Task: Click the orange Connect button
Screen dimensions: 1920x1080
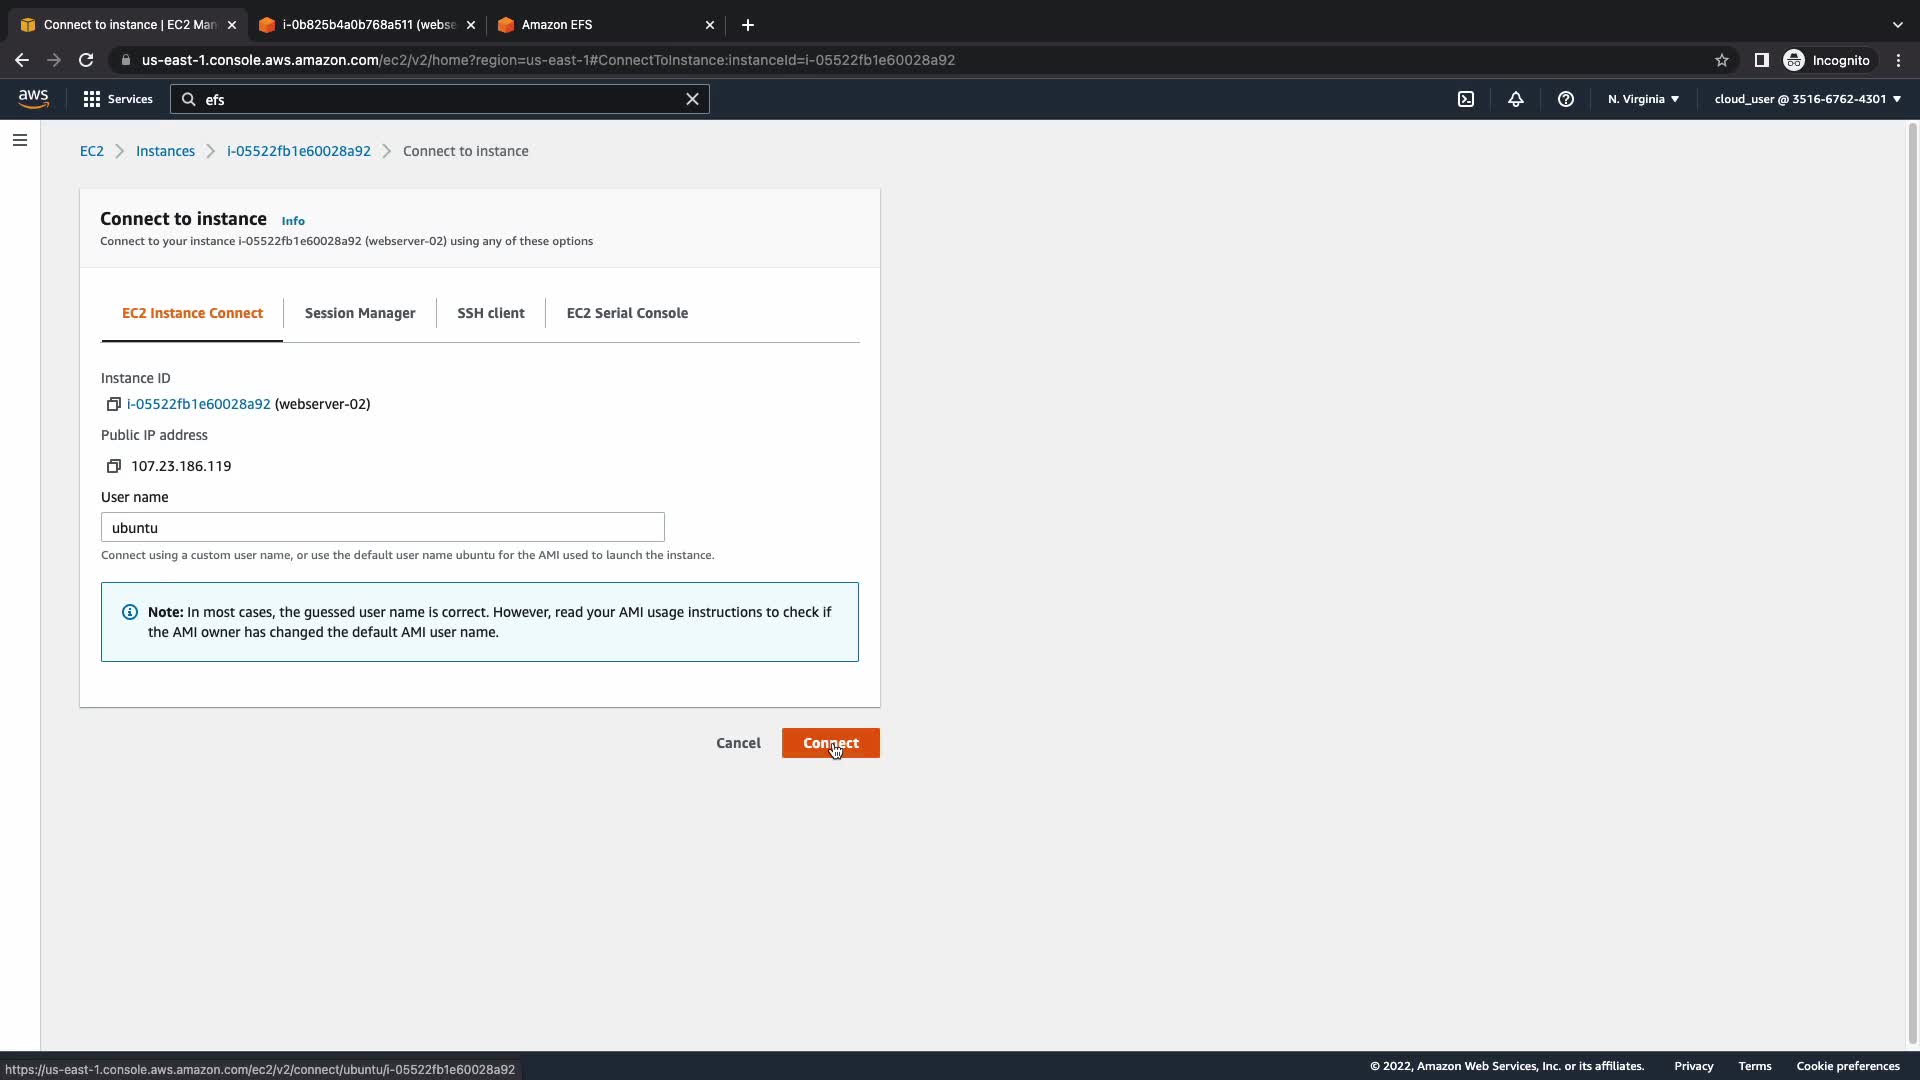Action: (830, 743)
